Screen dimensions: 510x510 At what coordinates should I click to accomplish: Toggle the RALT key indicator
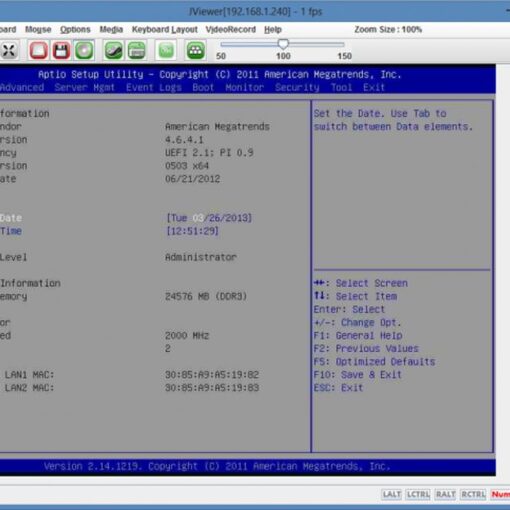[445, 494]
